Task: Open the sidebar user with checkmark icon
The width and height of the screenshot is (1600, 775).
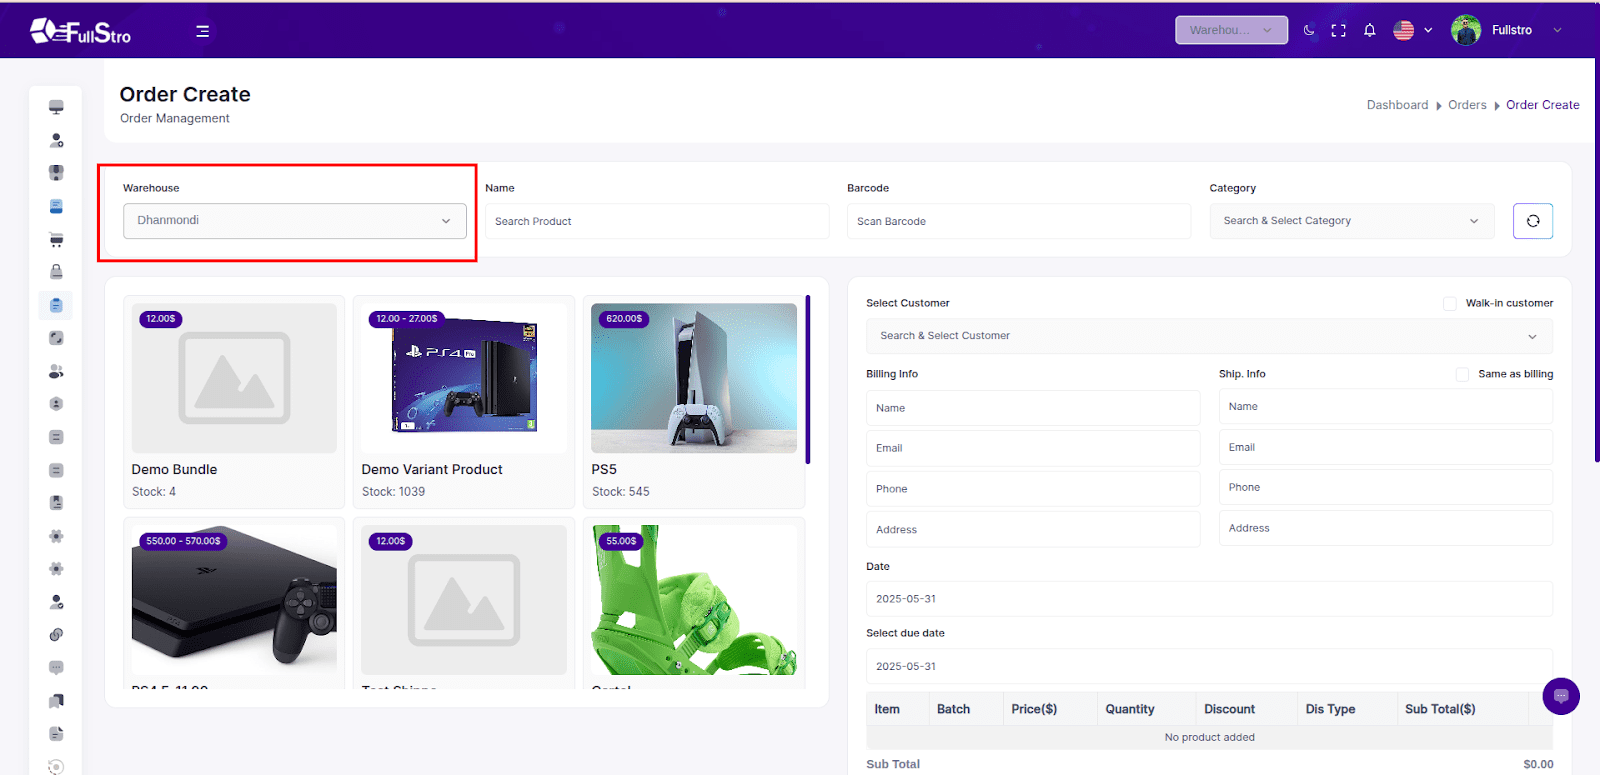Action: tap(56, 602)
